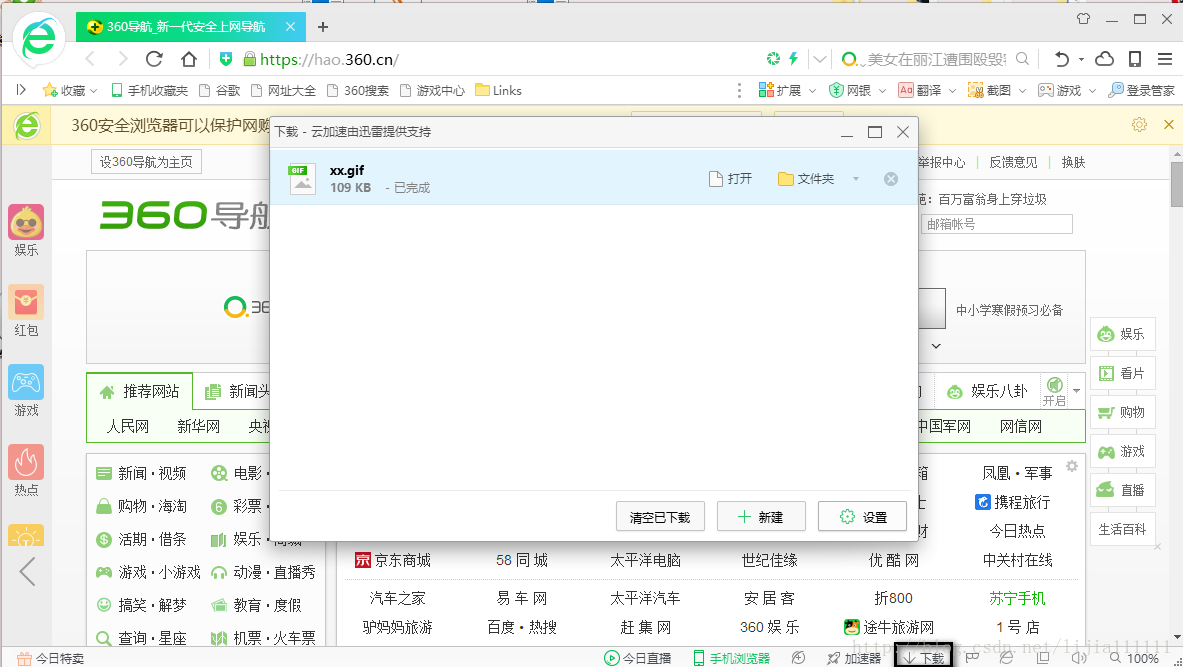Click the 登录管家 toolbar item
Screen dimensions: 1183x667
pos(1142,91)
